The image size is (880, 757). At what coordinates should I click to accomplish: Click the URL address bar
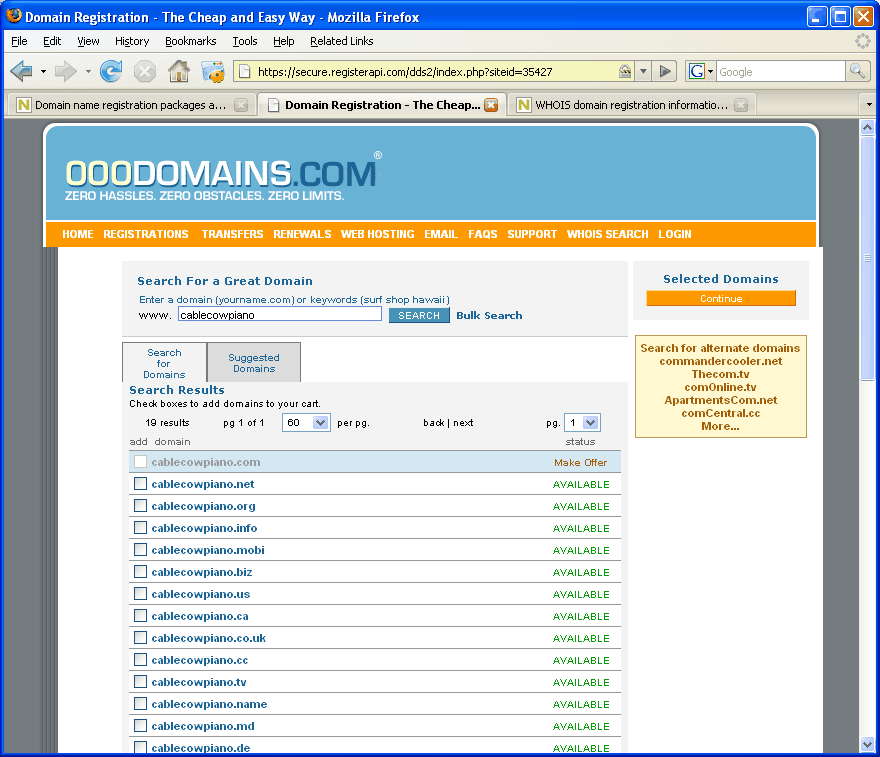[x=435, y=71]
